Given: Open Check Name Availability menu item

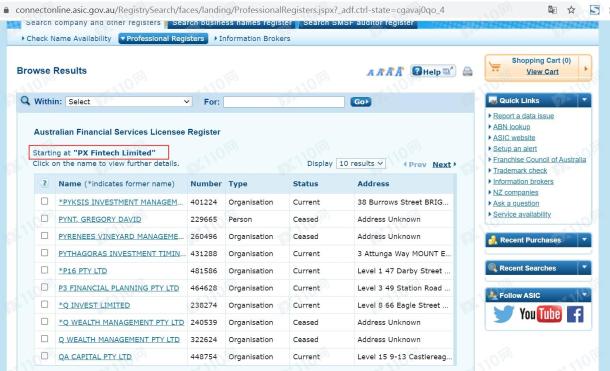Looking at the screenshot, I should [x=67, y=38].
